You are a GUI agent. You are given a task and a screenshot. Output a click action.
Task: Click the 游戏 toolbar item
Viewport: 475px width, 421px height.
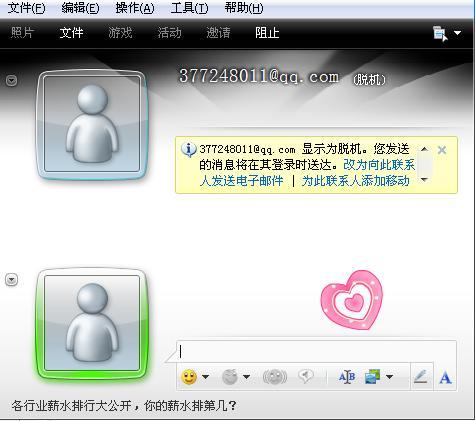click(120, 33)
